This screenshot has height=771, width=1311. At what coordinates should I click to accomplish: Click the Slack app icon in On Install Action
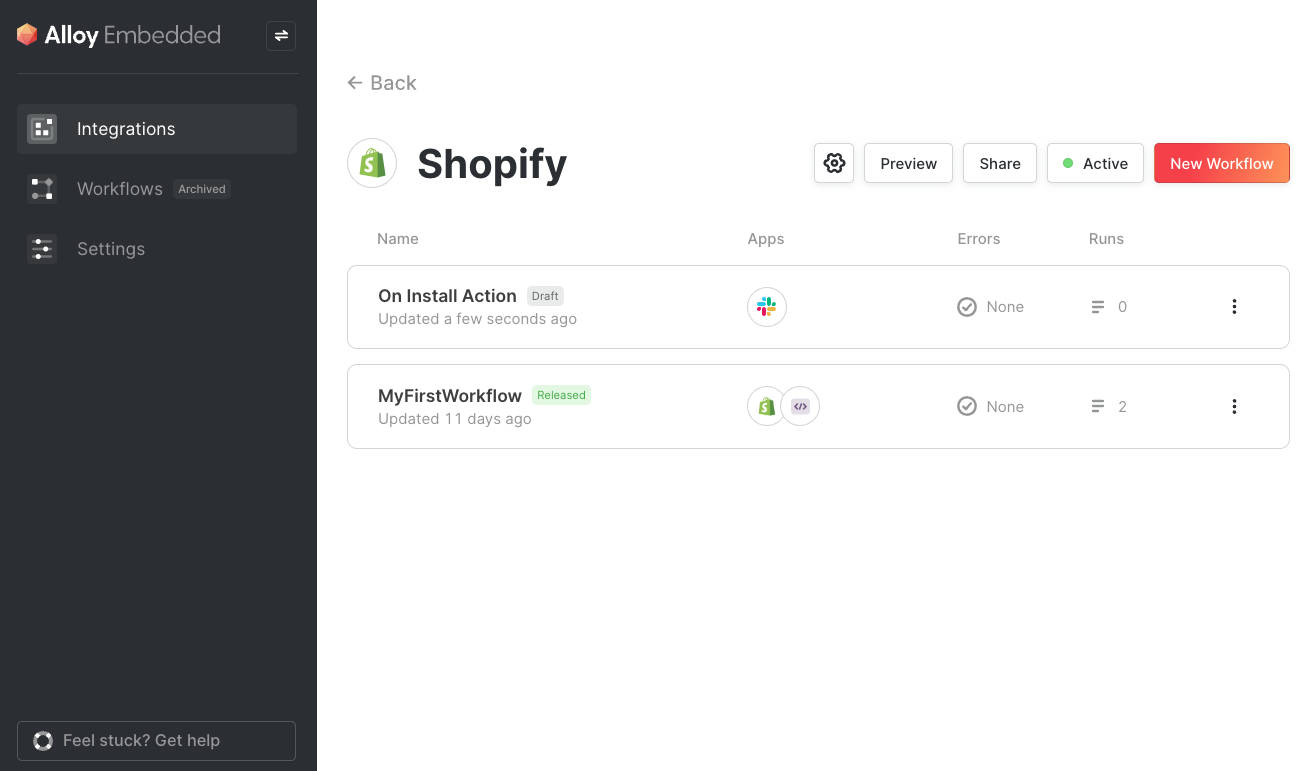(x=767, y=307)
